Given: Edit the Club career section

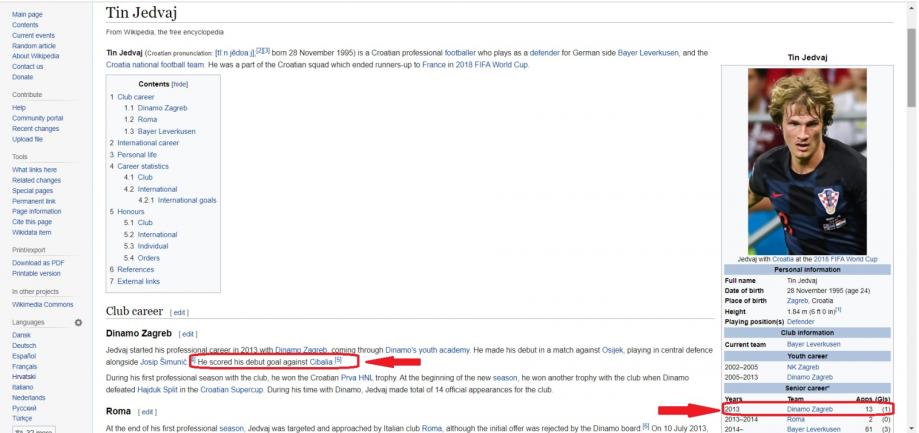Looking at the screenshot, I should [179, 313].
